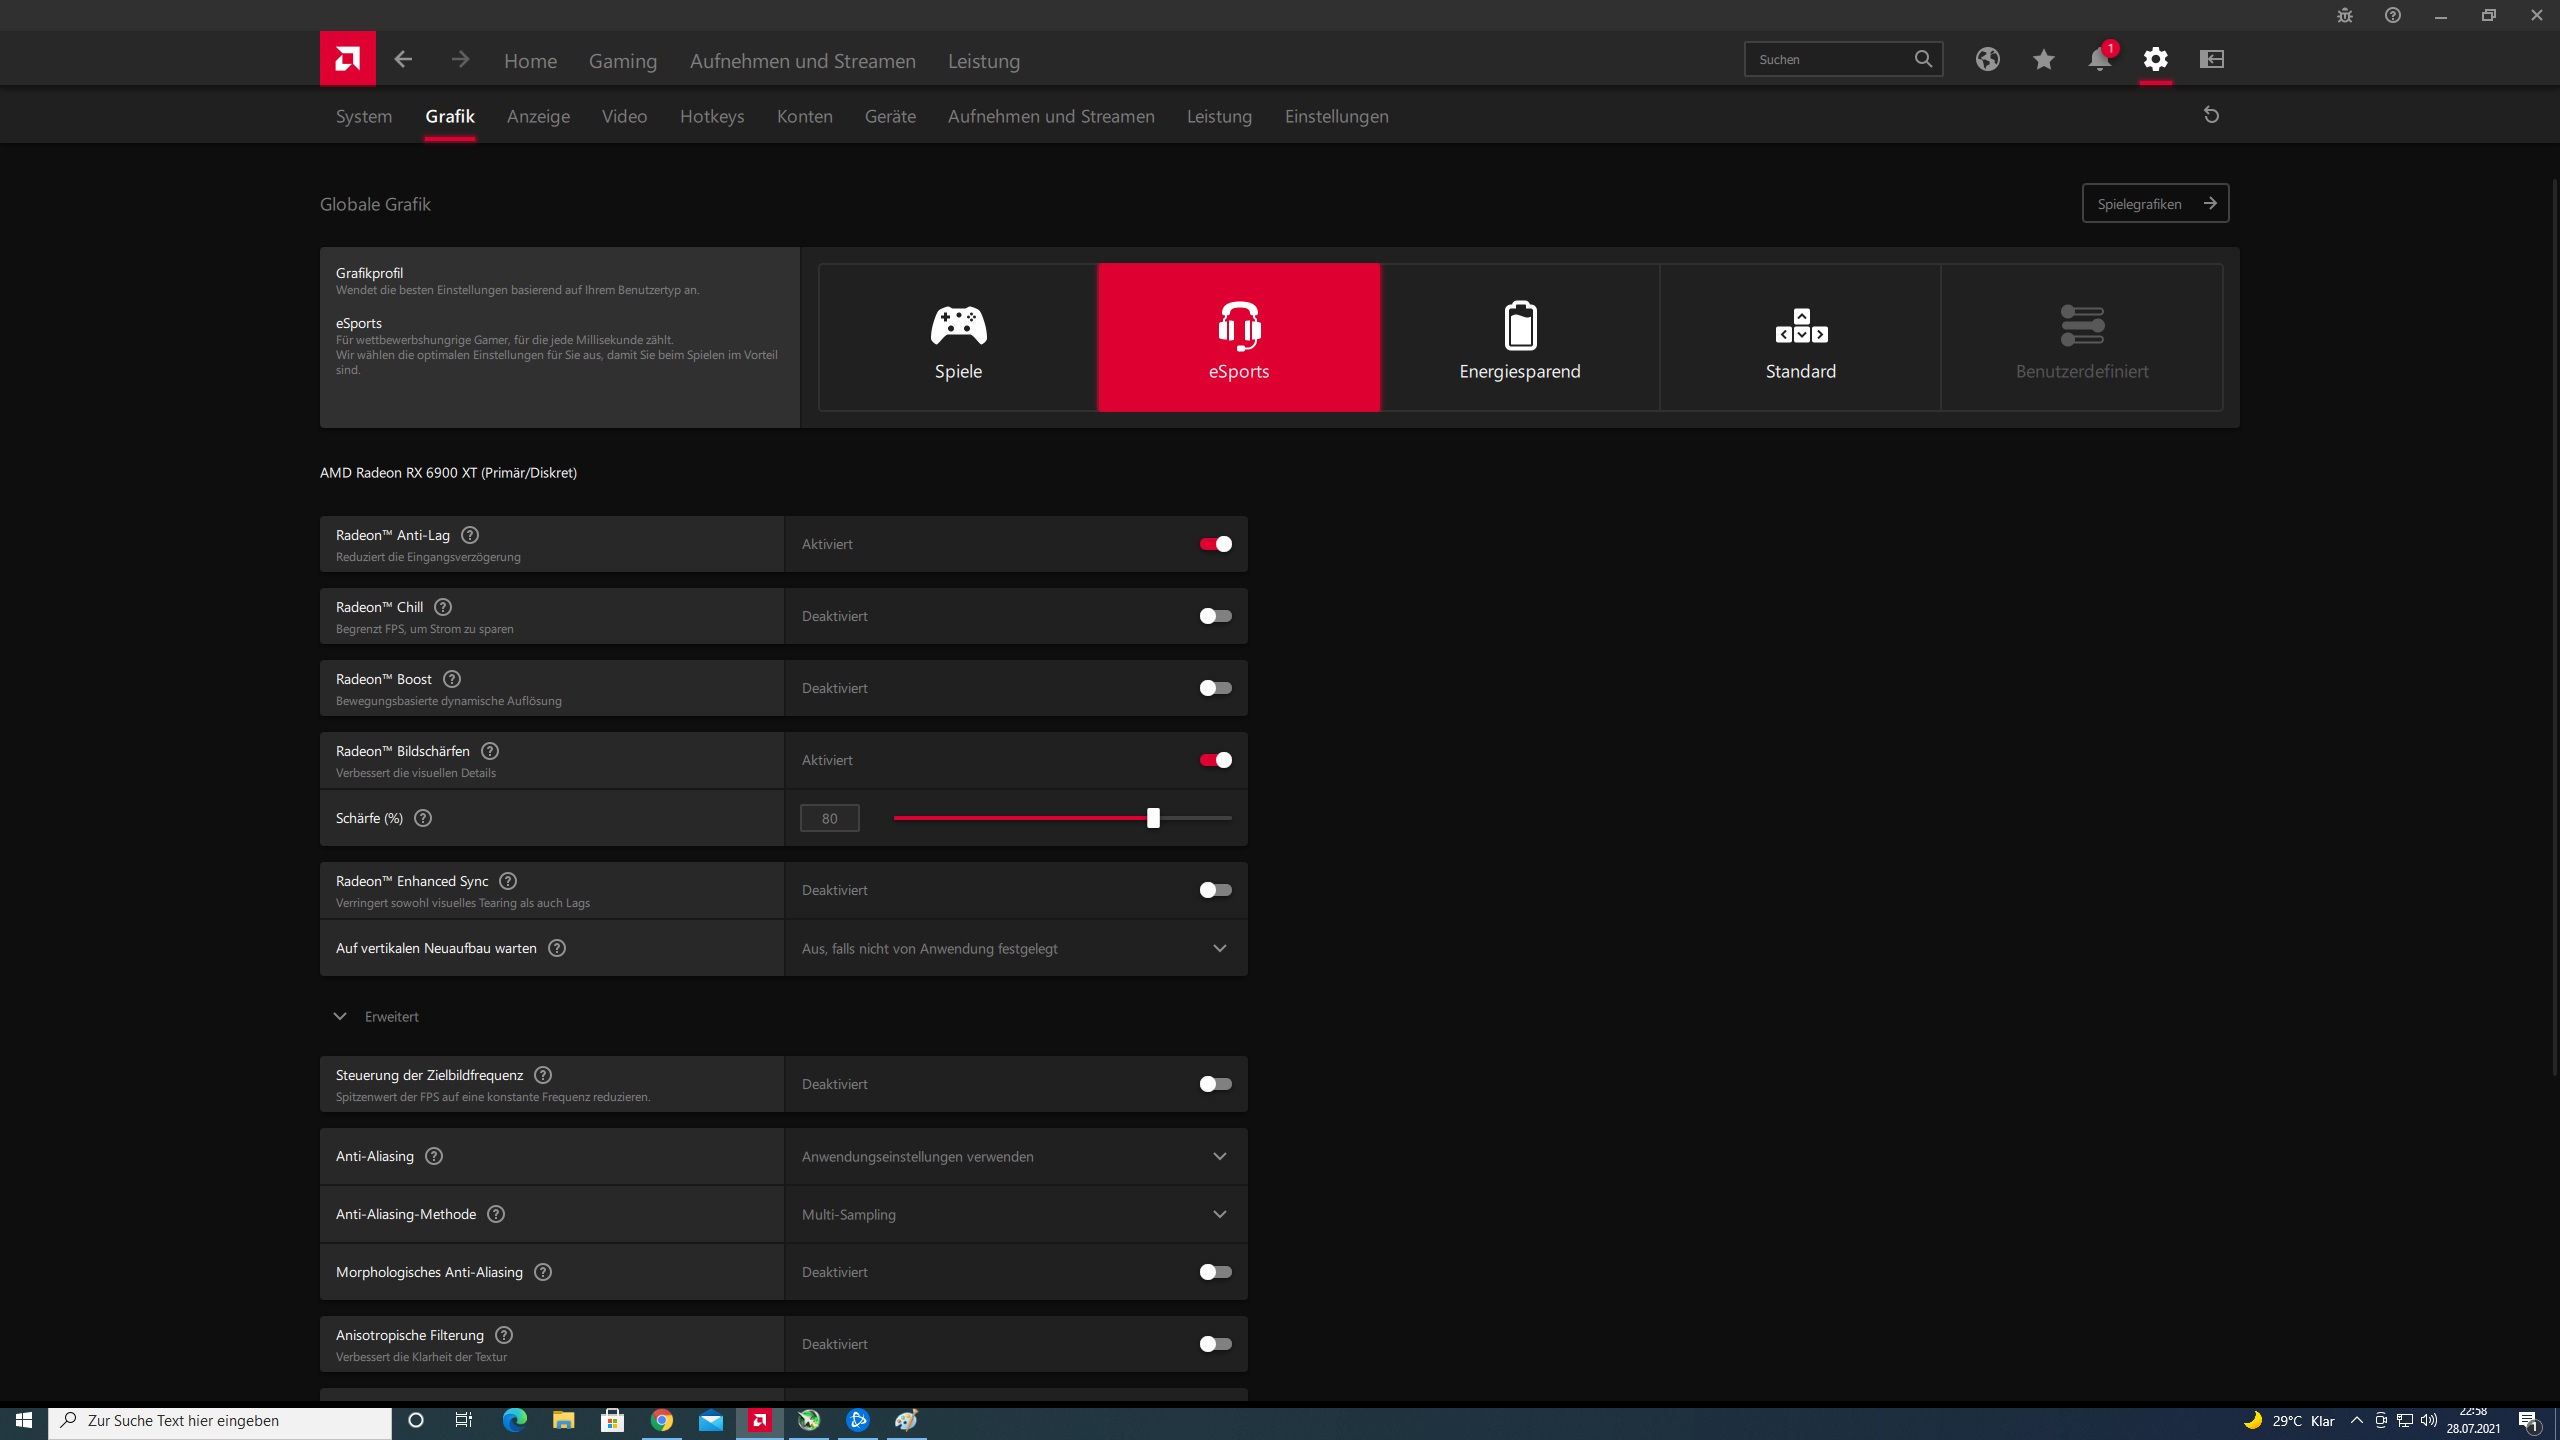Viewport: 2560px width, 1440px height.
Task: Click the Schärfe slider handle
Action: click(1153, 818)
